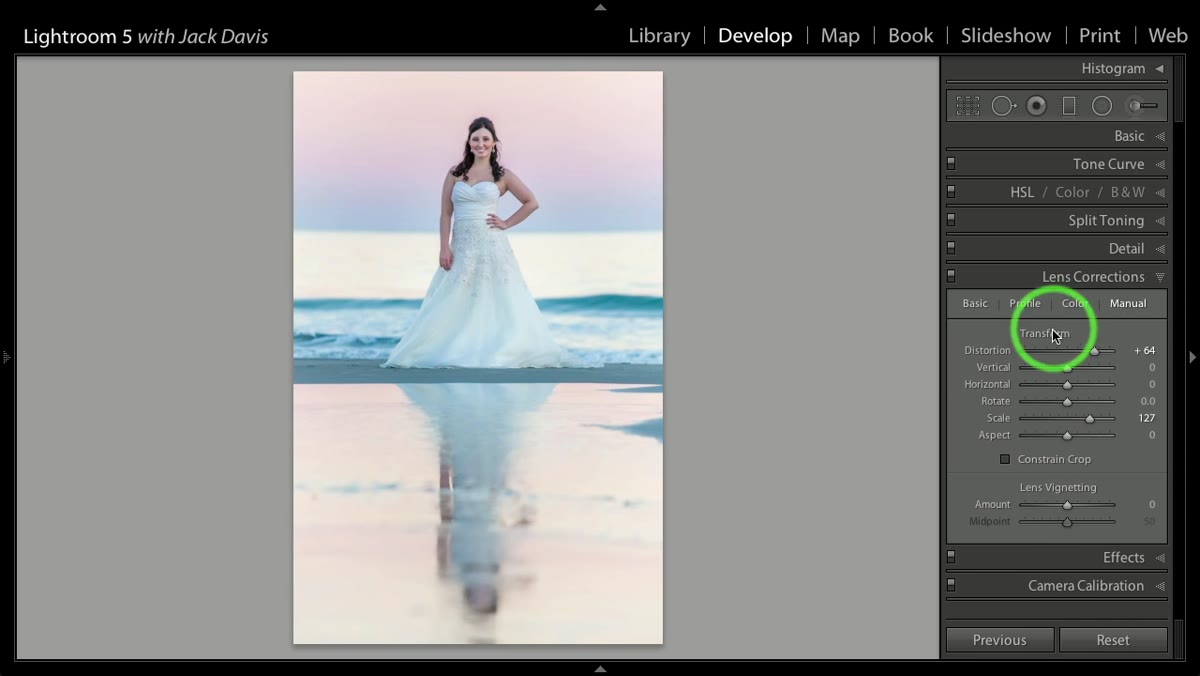Click the Scale value 127 field
The height and width of the screenshot is (676, 1200).
[1146, 418]
